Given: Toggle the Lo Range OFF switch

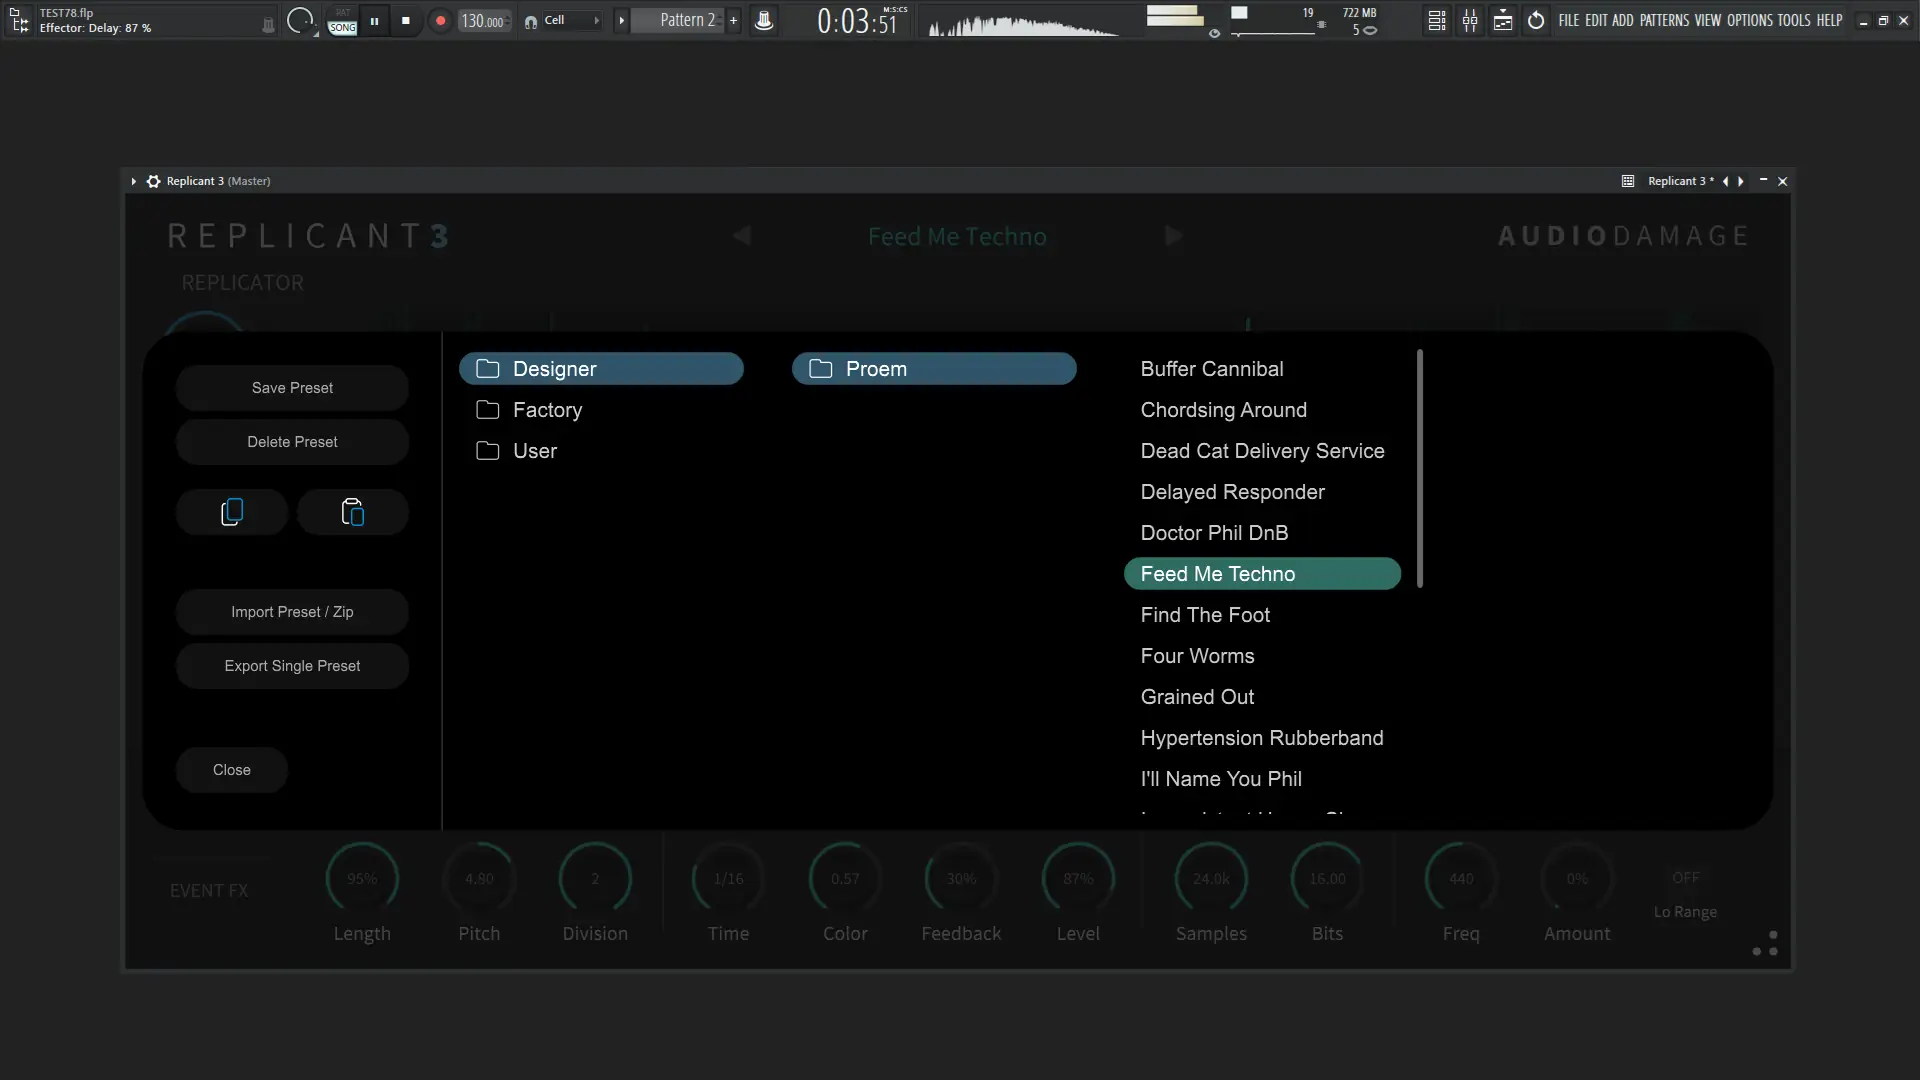Looking at the screenshot, I should click(x=1685, y=878).
